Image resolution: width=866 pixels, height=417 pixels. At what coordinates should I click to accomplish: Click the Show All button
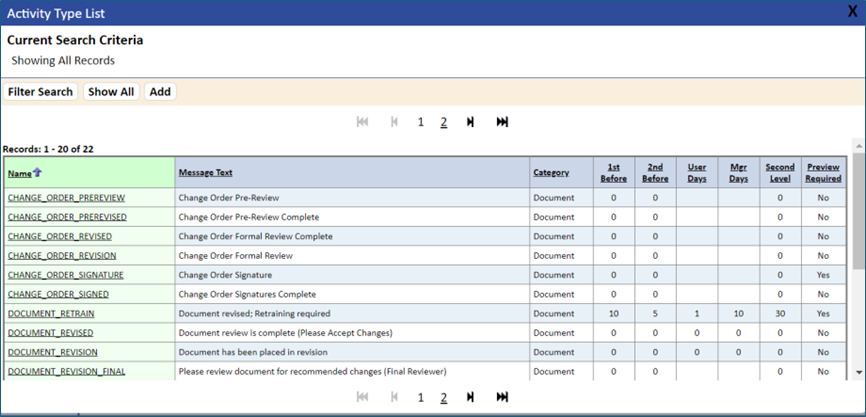111,92
